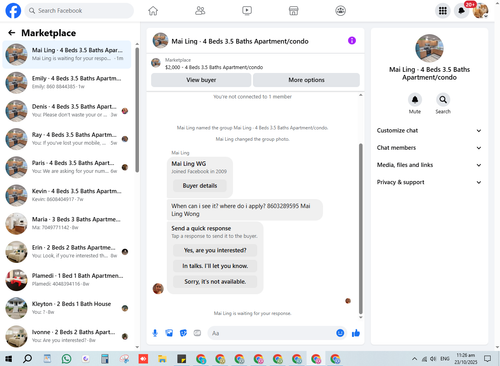This screenshot has width=500, height=366.
Task: Click the listing thumbnail beside $2,000 price
Action: click(x=156, y=63)
